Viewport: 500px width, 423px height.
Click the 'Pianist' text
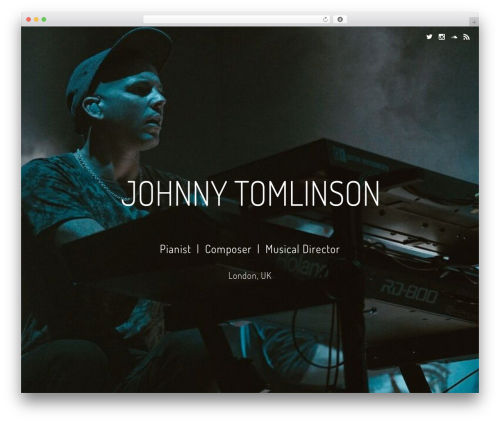(x=175, y=249)
